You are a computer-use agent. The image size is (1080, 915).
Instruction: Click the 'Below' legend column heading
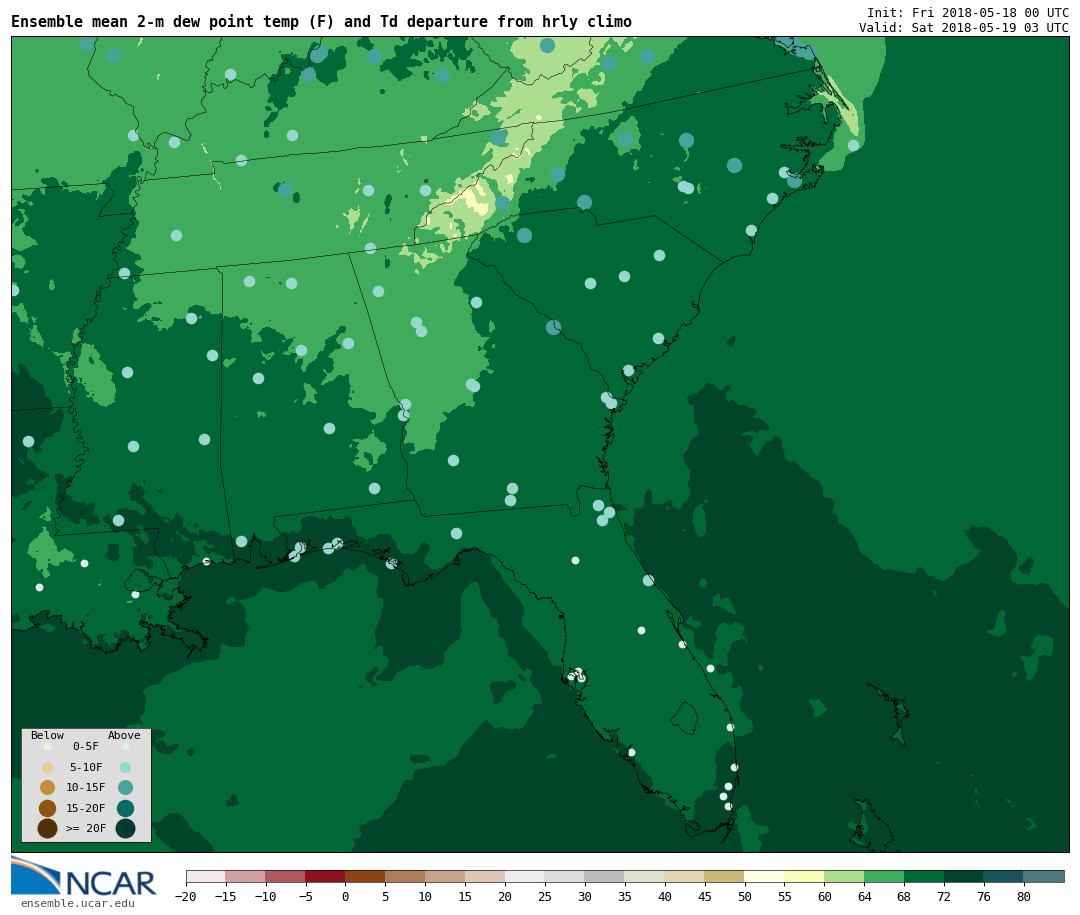(x=47, y=735)
